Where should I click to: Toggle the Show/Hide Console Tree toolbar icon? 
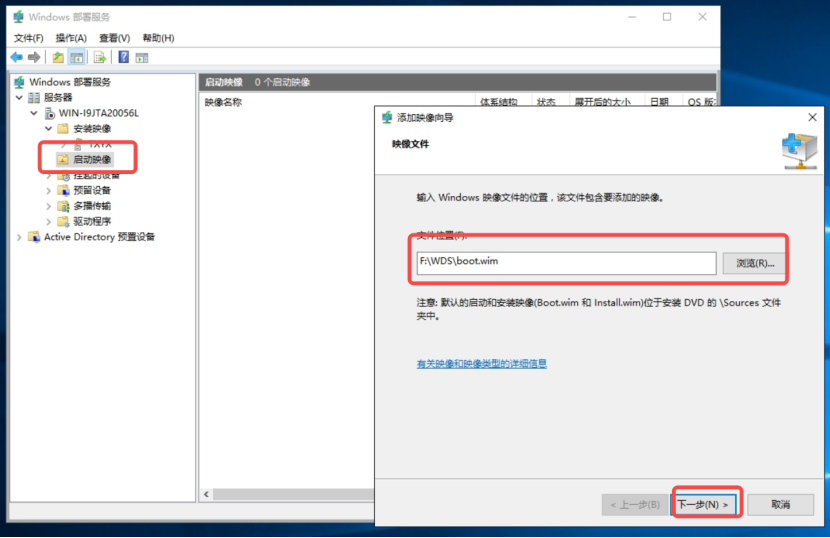(x=77, y=57)
